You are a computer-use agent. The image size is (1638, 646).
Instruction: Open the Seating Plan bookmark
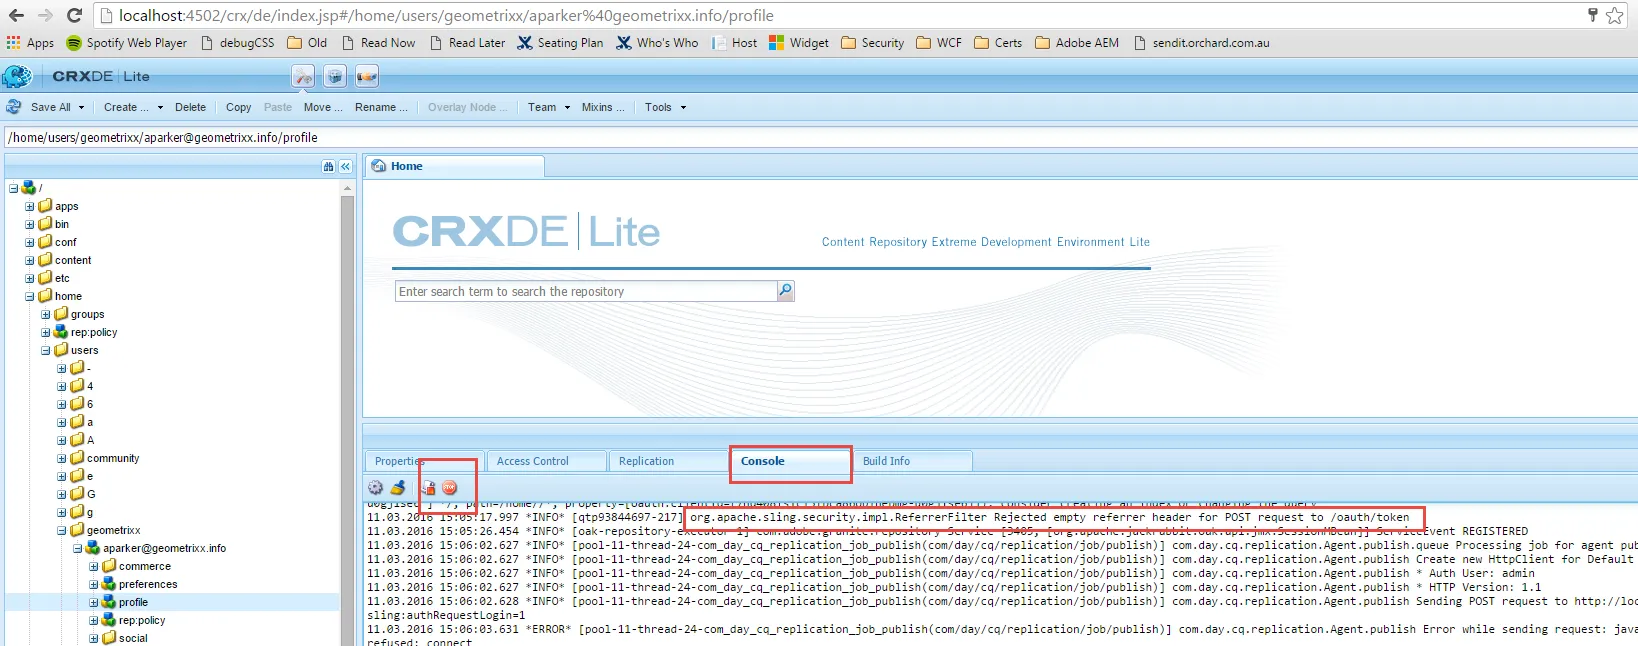[560, 43]
